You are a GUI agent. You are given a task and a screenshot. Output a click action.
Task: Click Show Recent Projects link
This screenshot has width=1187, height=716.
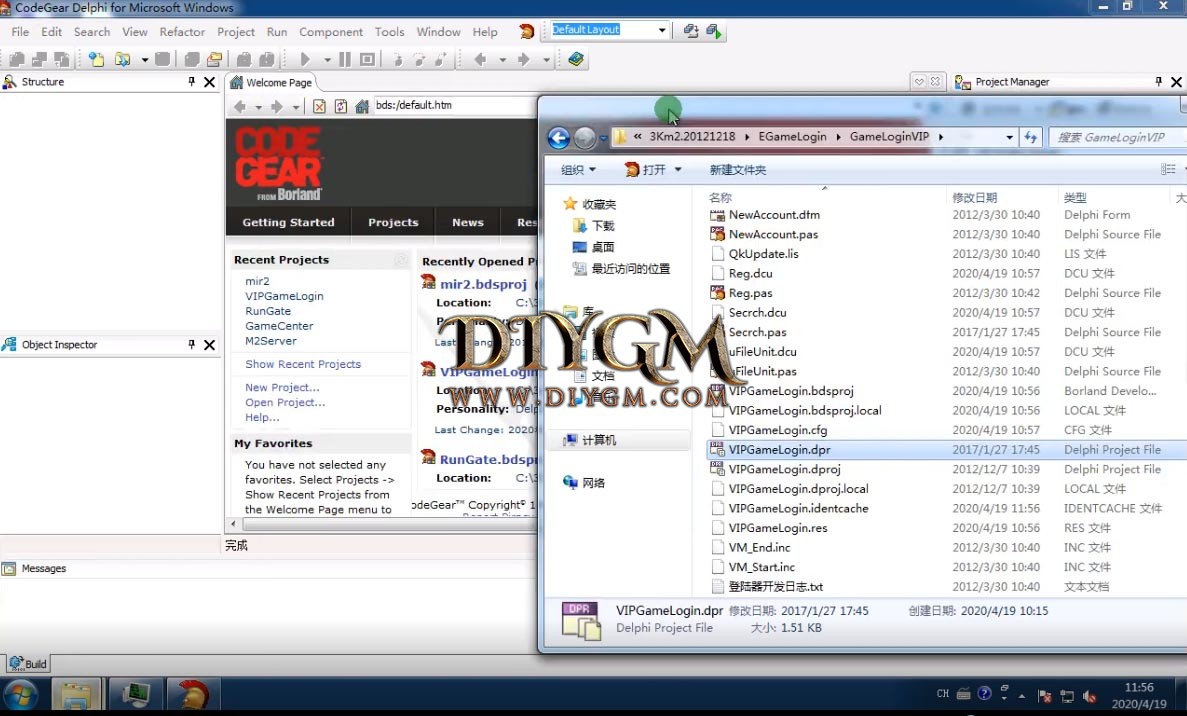303,364
